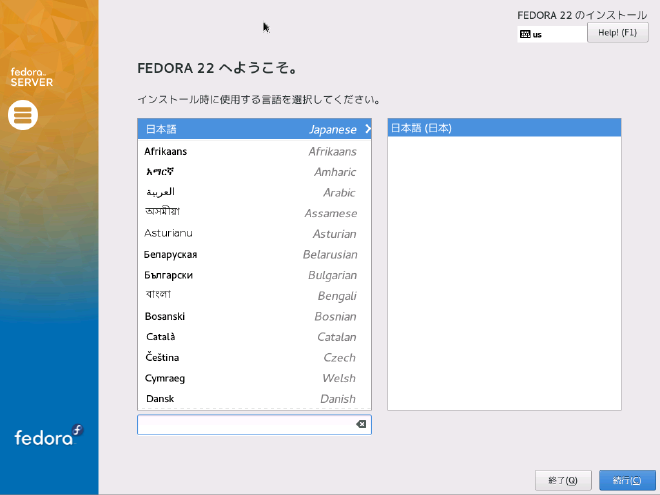The height and width of the screenshot is (495, 660).
Task: Focus the language search input field
Action: click(245, 425)
